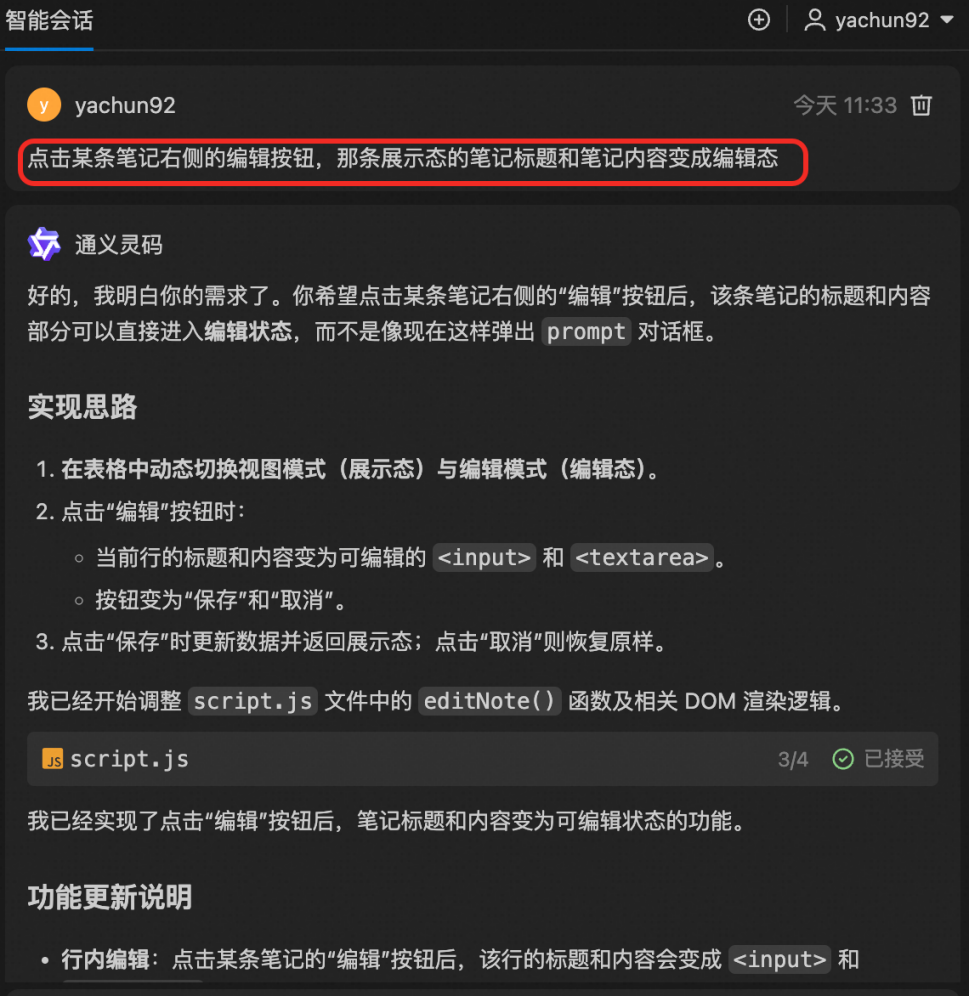Image resolution: width=969 pixels, height=996 pixels.
Task: Open the yachun92 account dropdown arrow
Action: [947, 20]
